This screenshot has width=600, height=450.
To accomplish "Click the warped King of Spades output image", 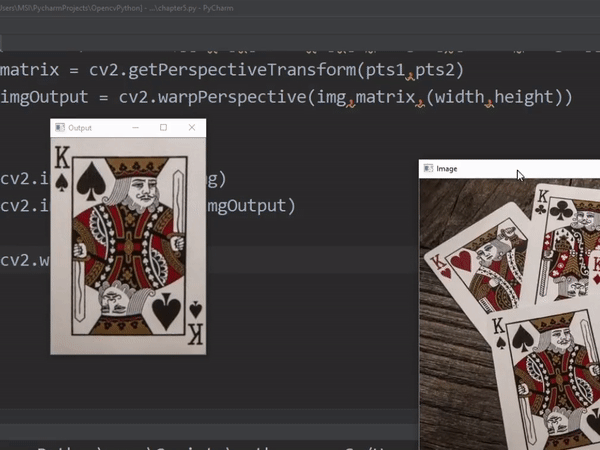I will pos(128,246).
